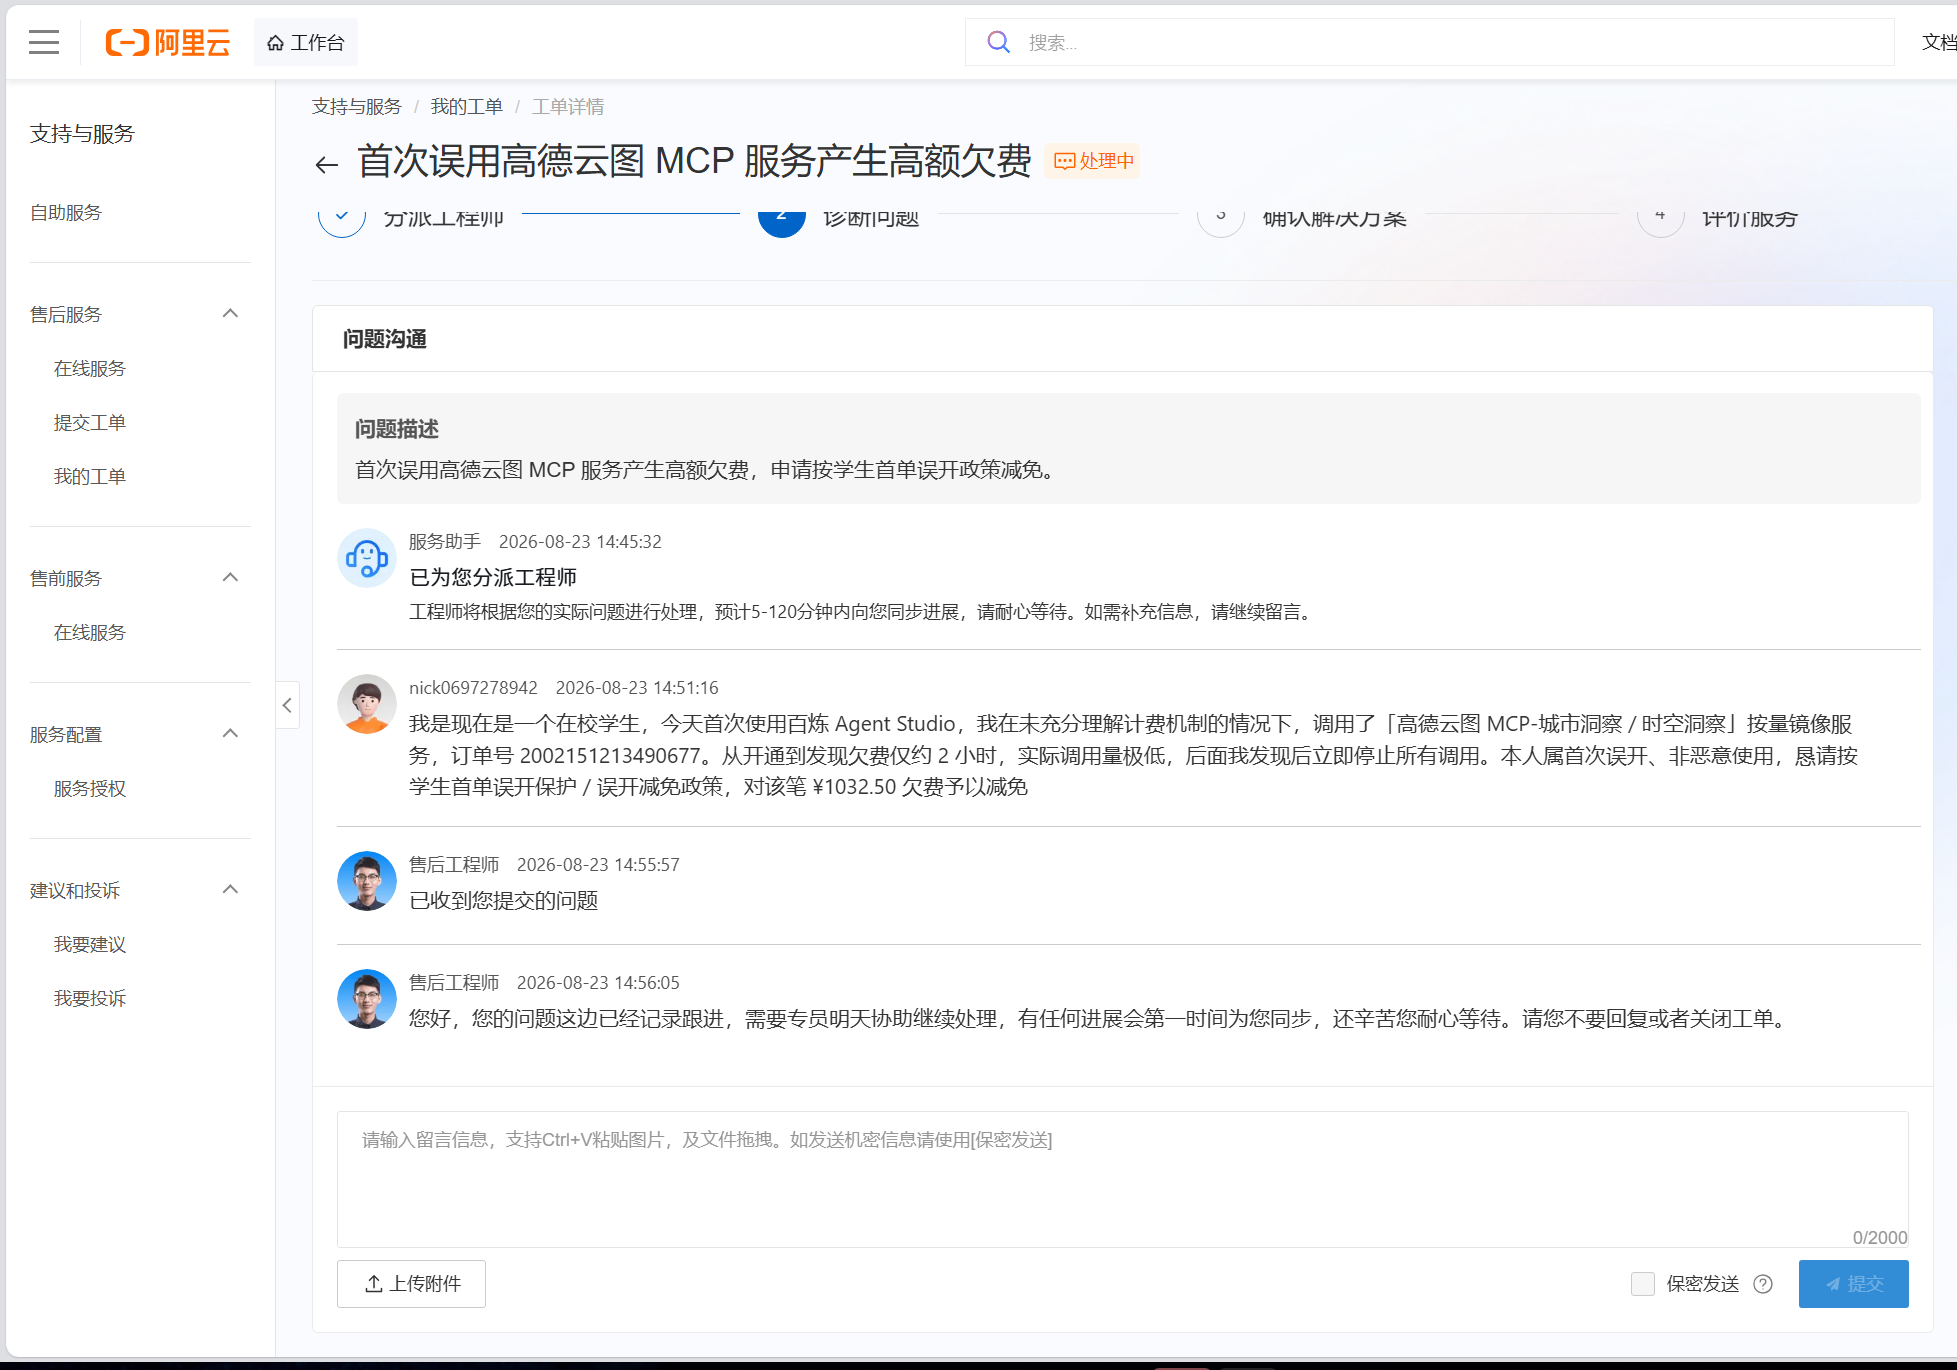Click the timestamp 2026-08-23 14:45:32

580,542
